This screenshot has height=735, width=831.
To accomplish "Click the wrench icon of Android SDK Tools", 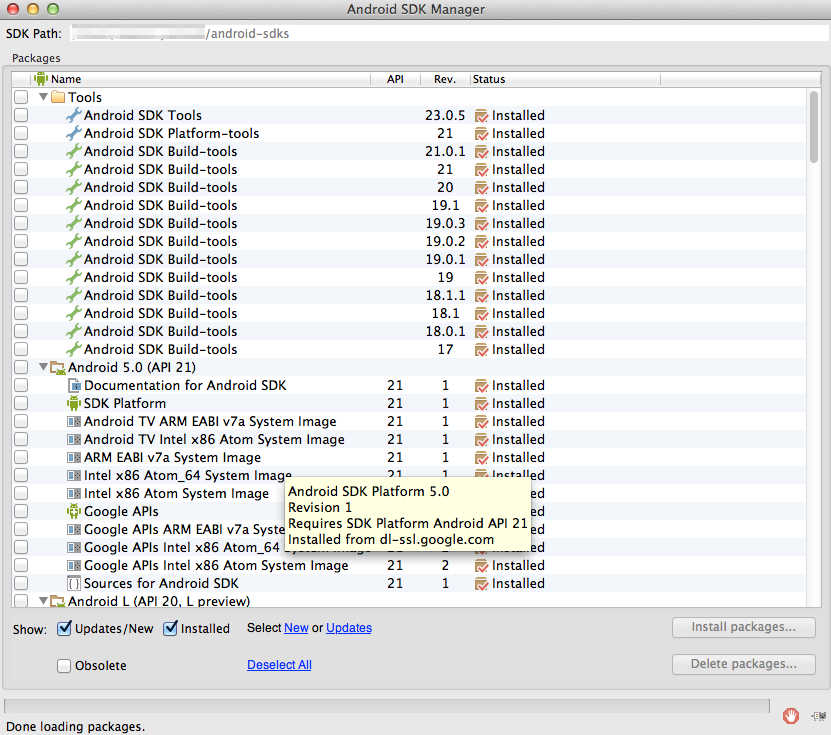I will 74,115.
